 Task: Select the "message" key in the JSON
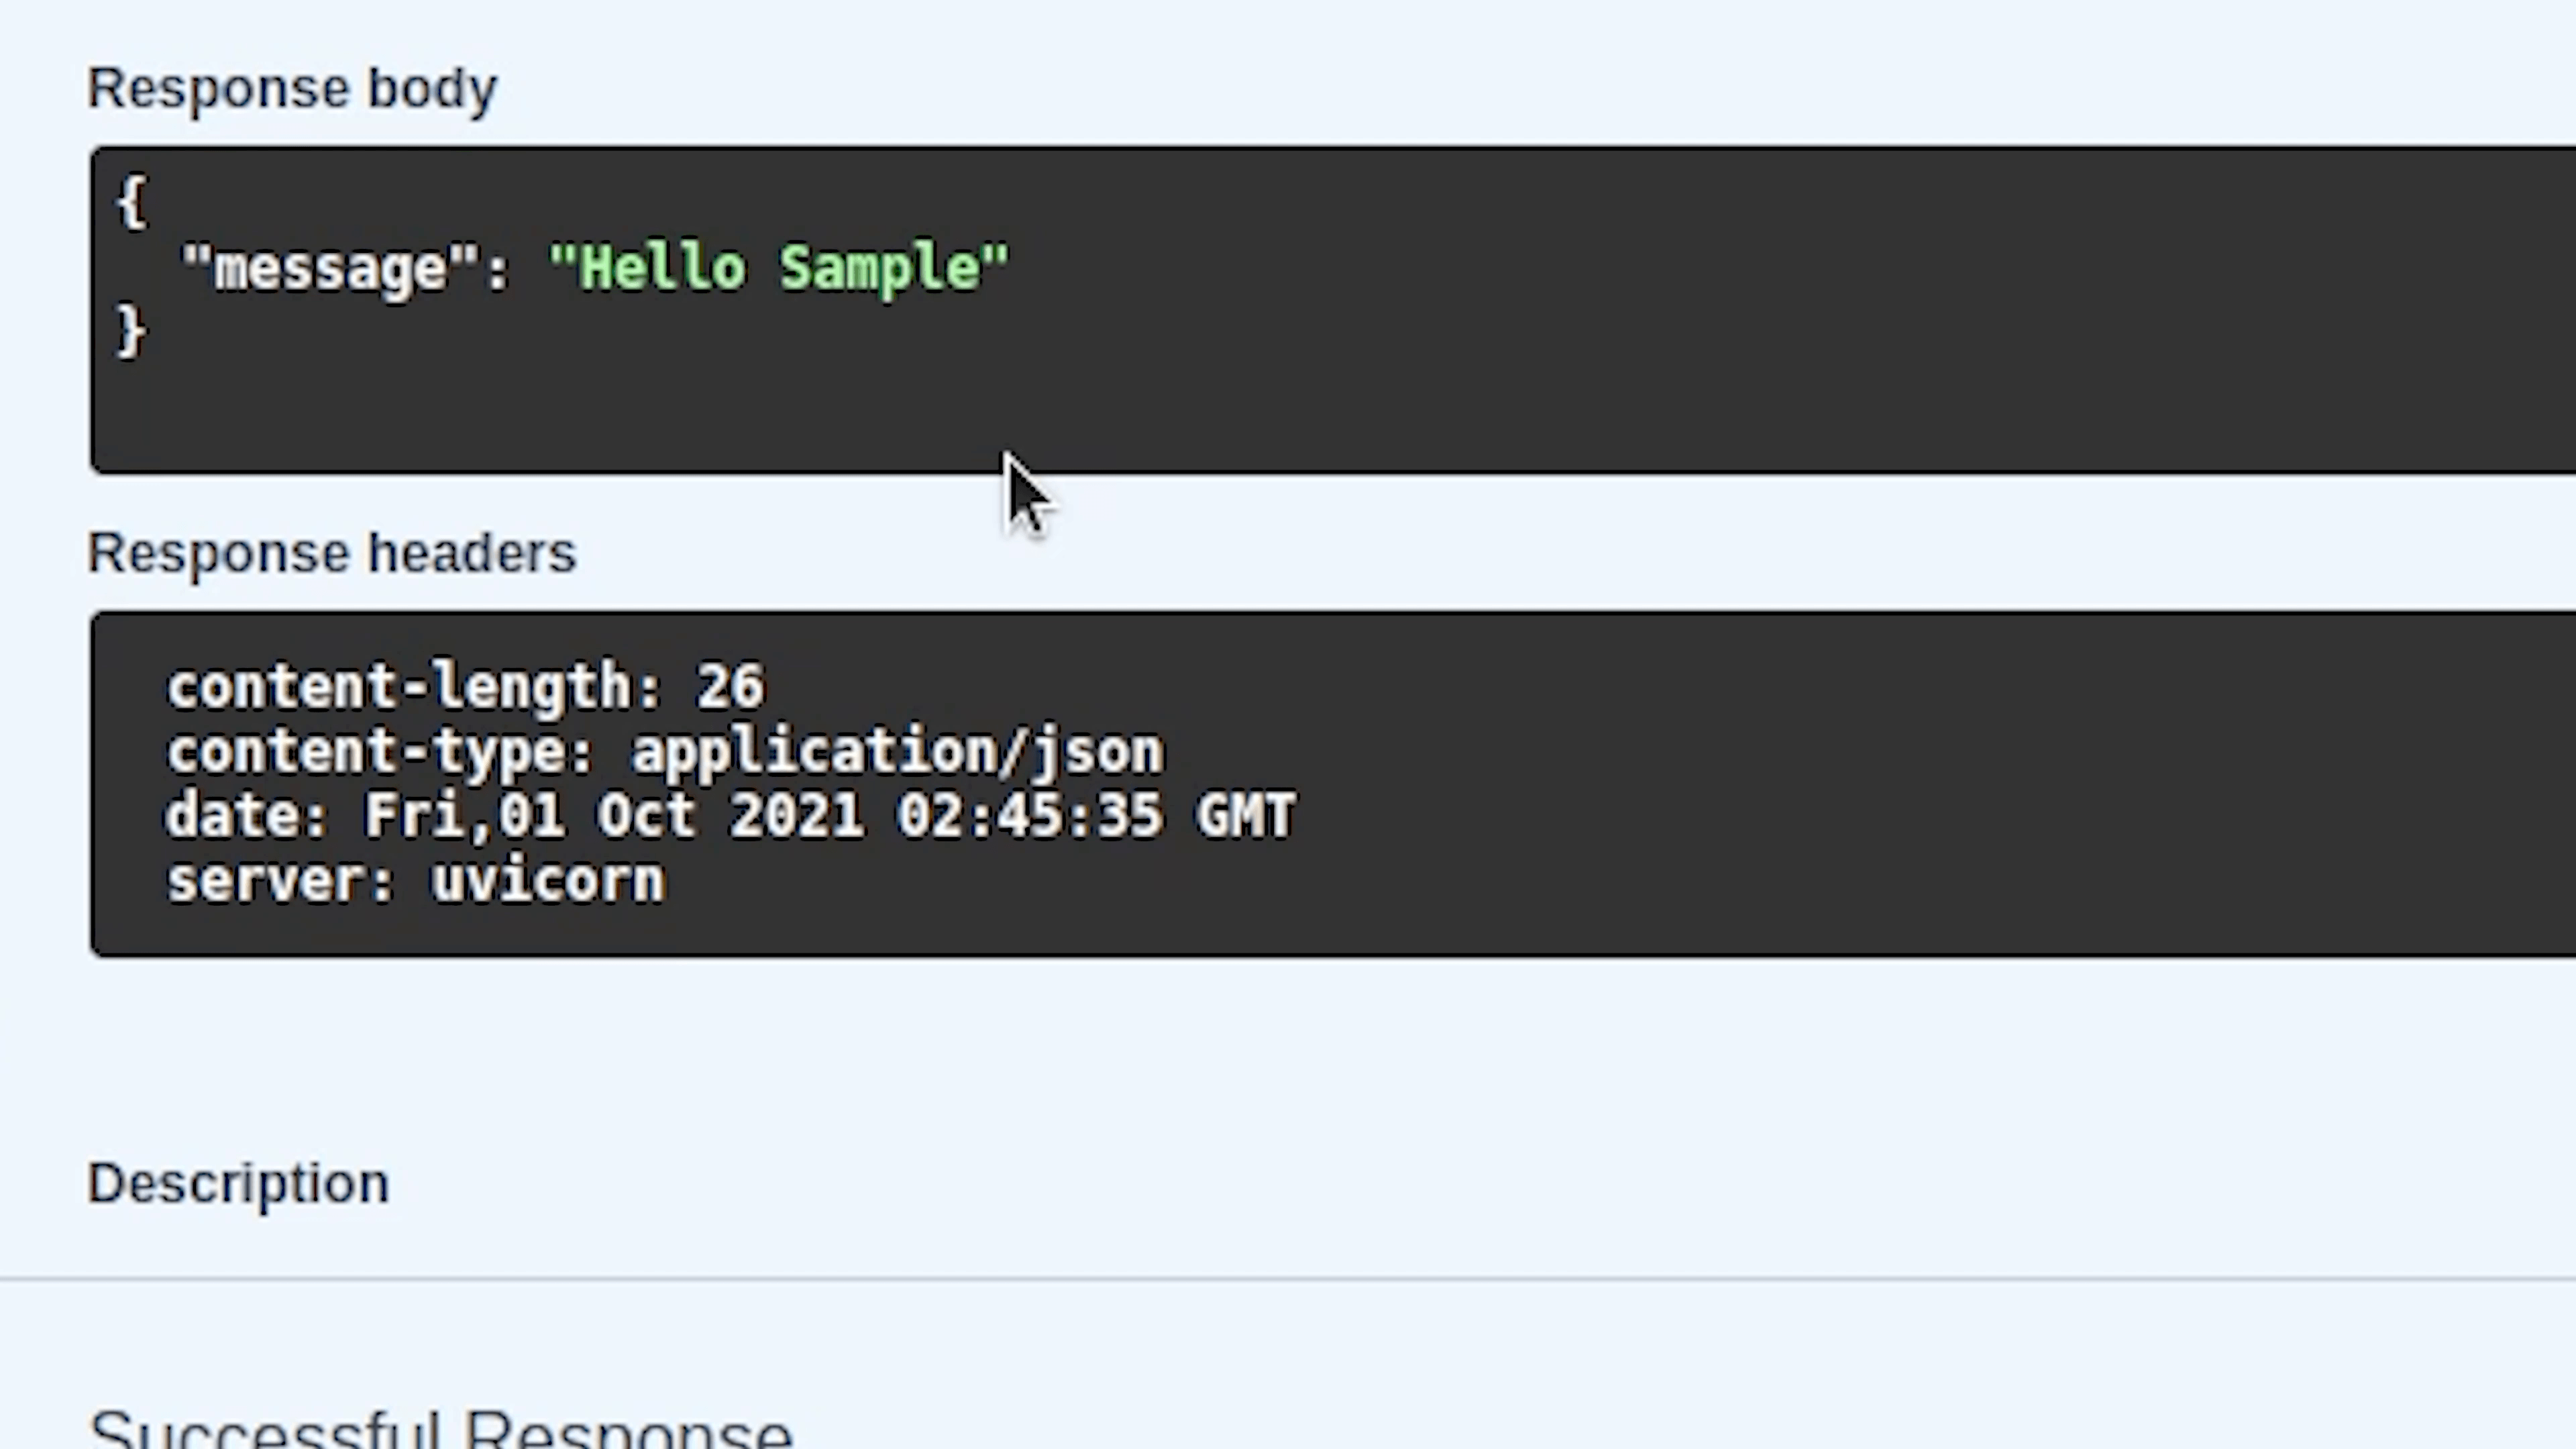pos(331,269)
